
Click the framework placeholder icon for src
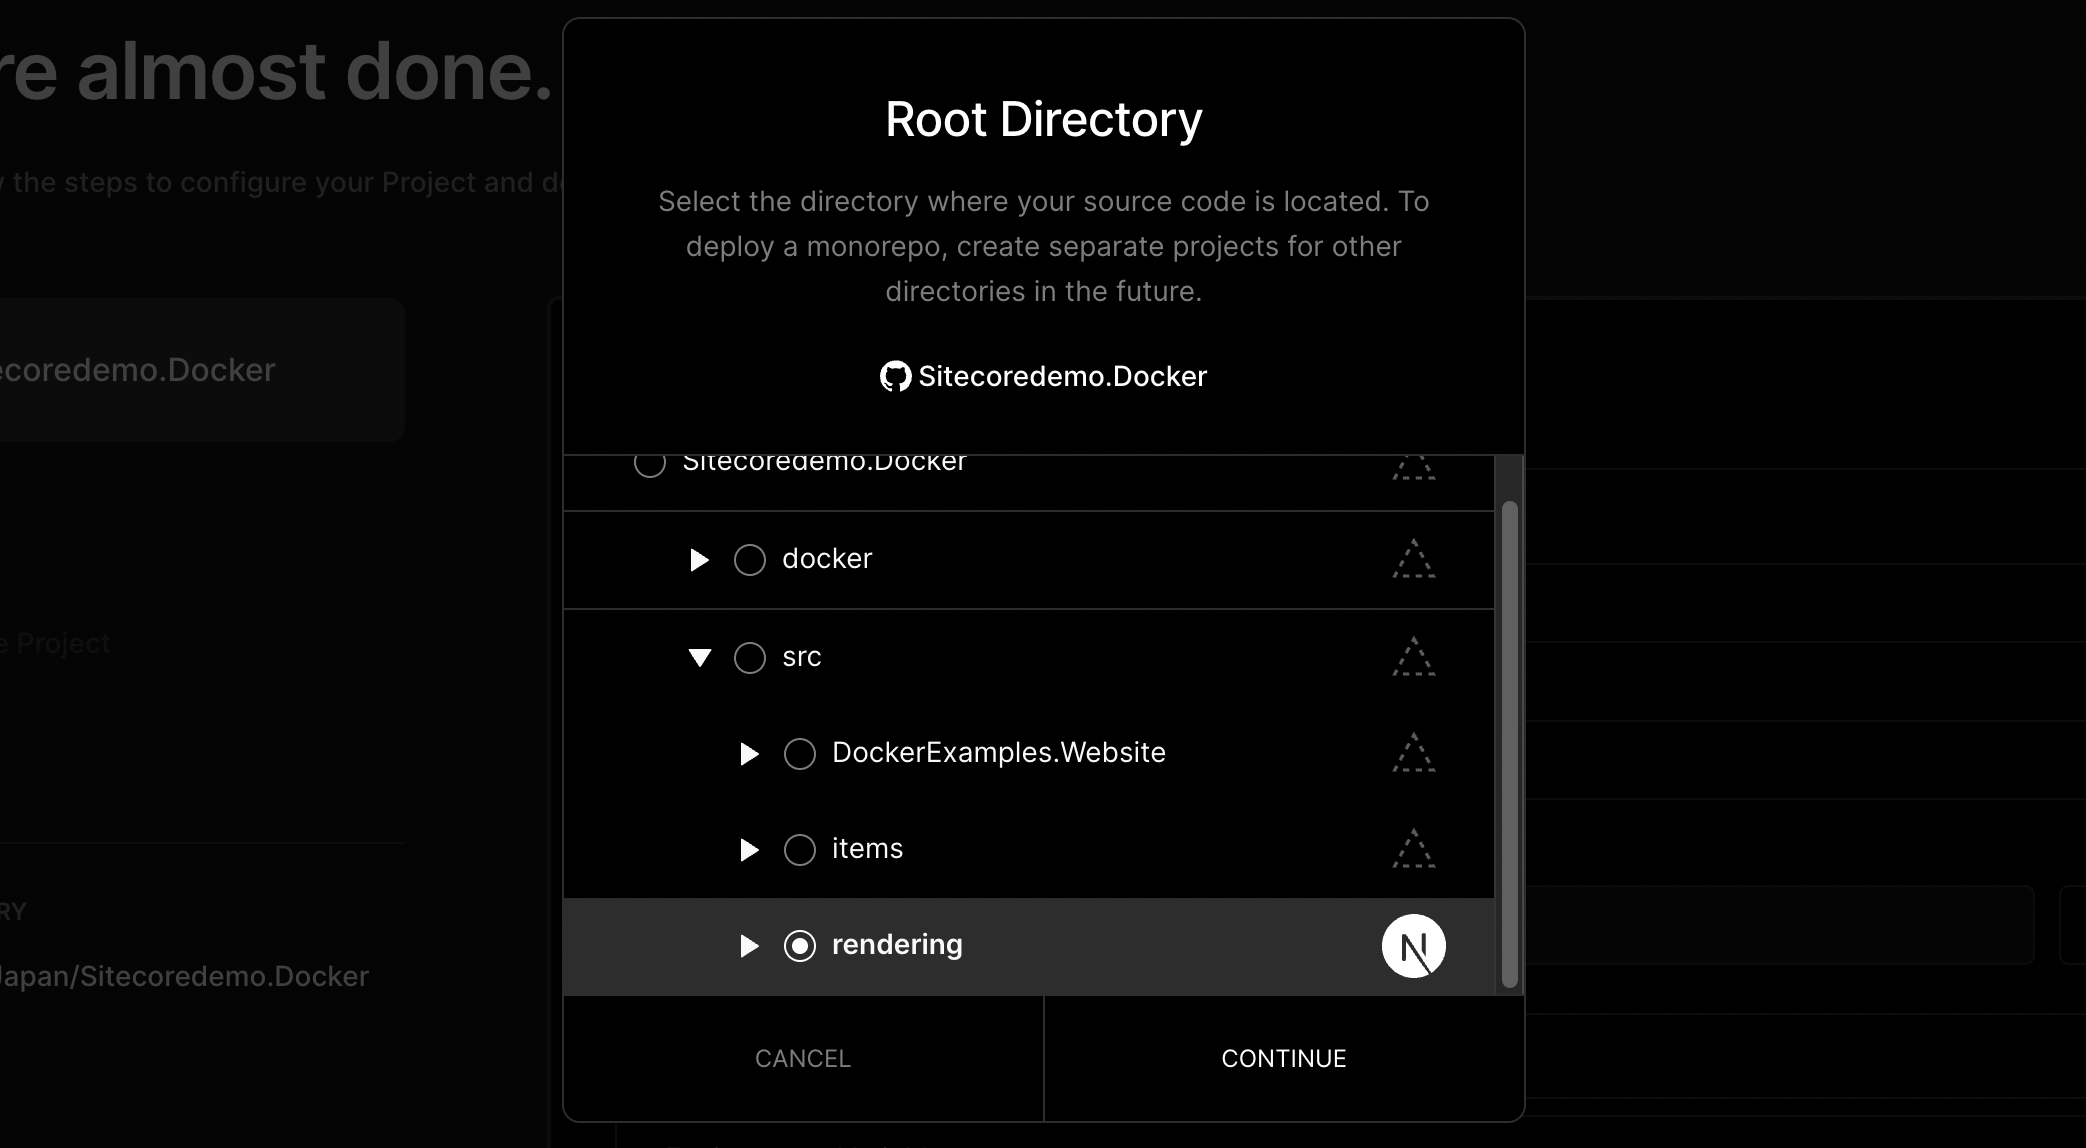pos(1414,657)
